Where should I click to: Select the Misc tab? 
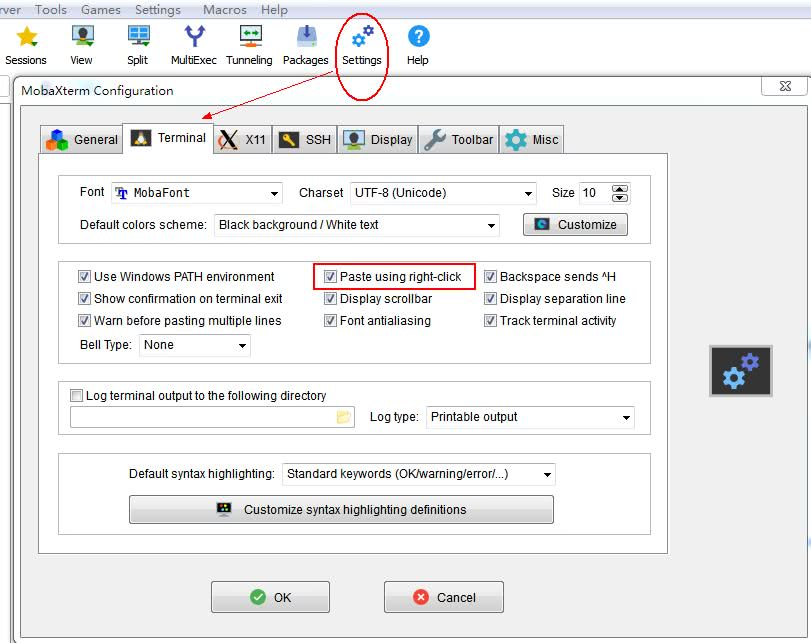point(531,140)
